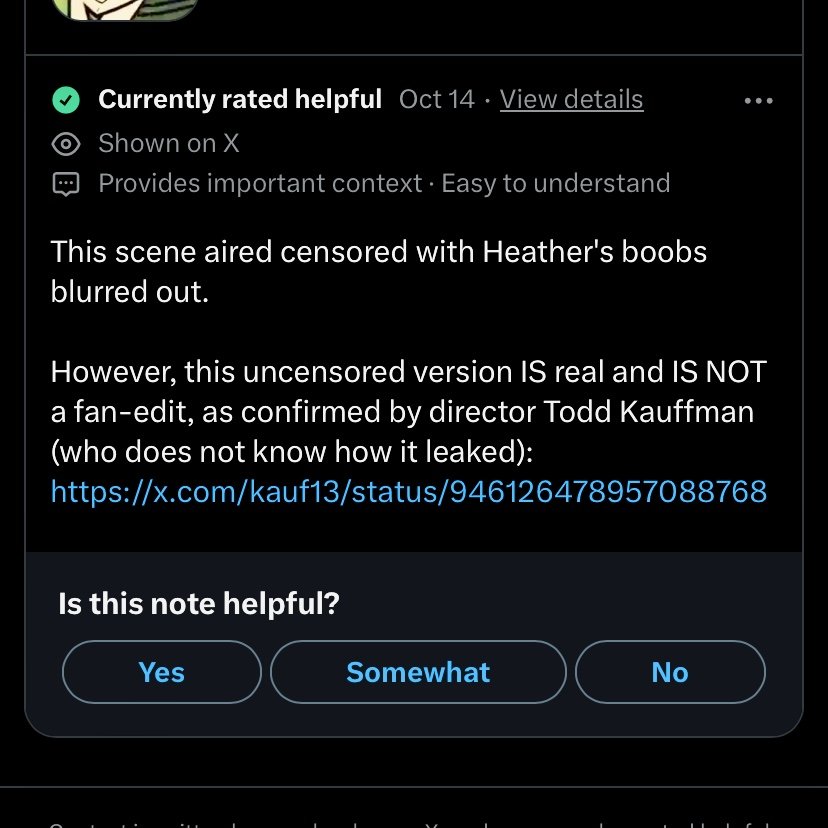This screenshot has height=828, width=828.
Task: Click the eye icon beside Shown on X
Action: click(x=66, y=144)
